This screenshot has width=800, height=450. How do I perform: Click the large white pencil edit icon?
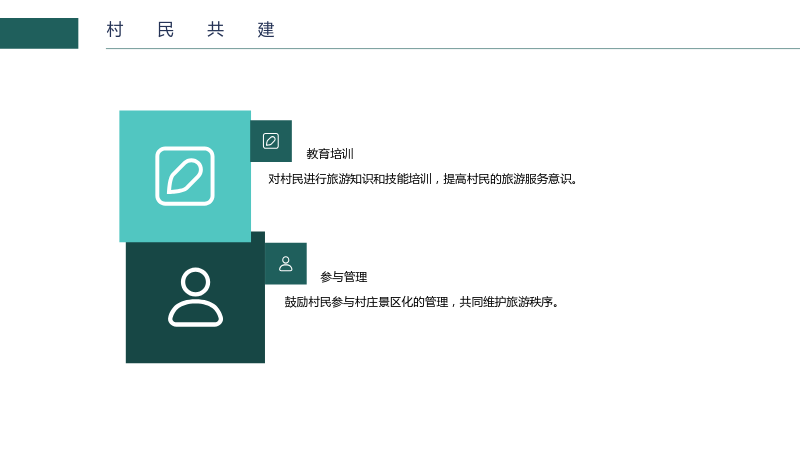click(x=185, y=176)
